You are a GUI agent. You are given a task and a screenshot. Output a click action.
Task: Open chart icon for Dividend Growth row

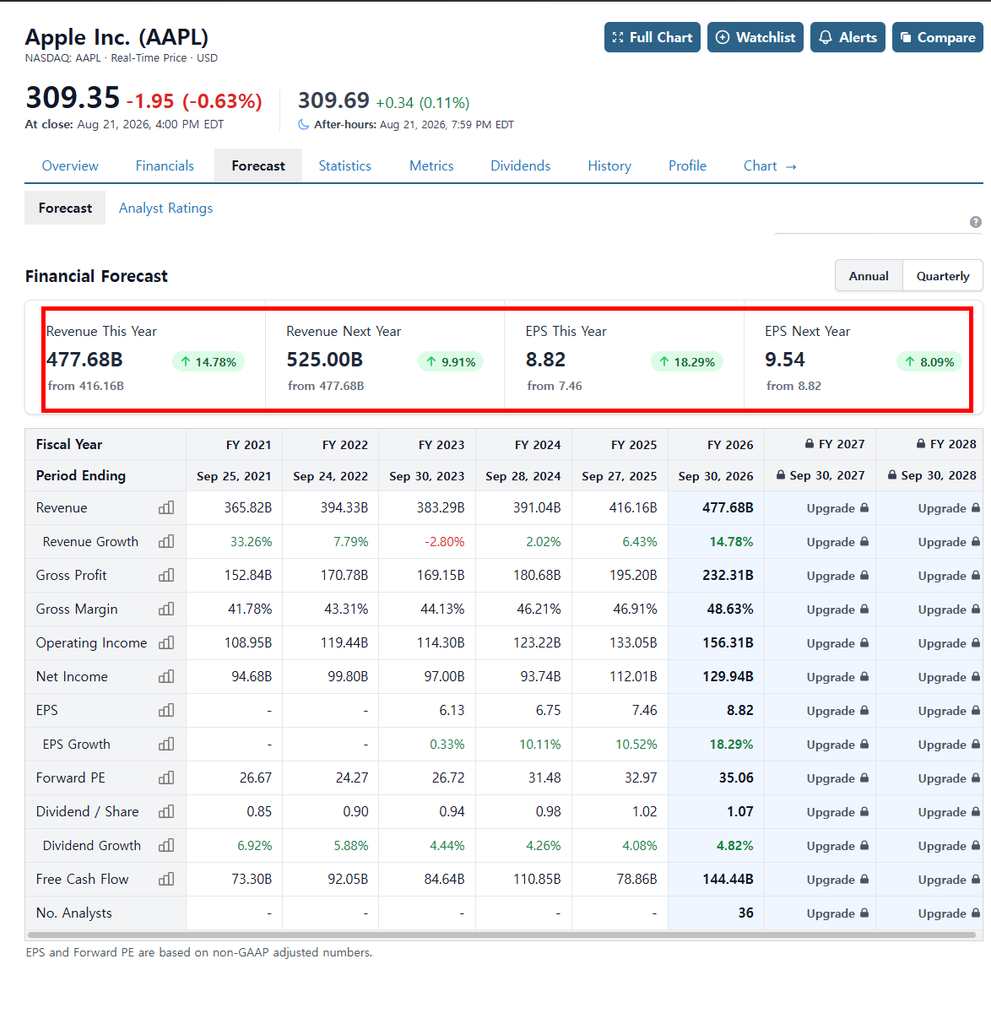(x=167, y=845)
